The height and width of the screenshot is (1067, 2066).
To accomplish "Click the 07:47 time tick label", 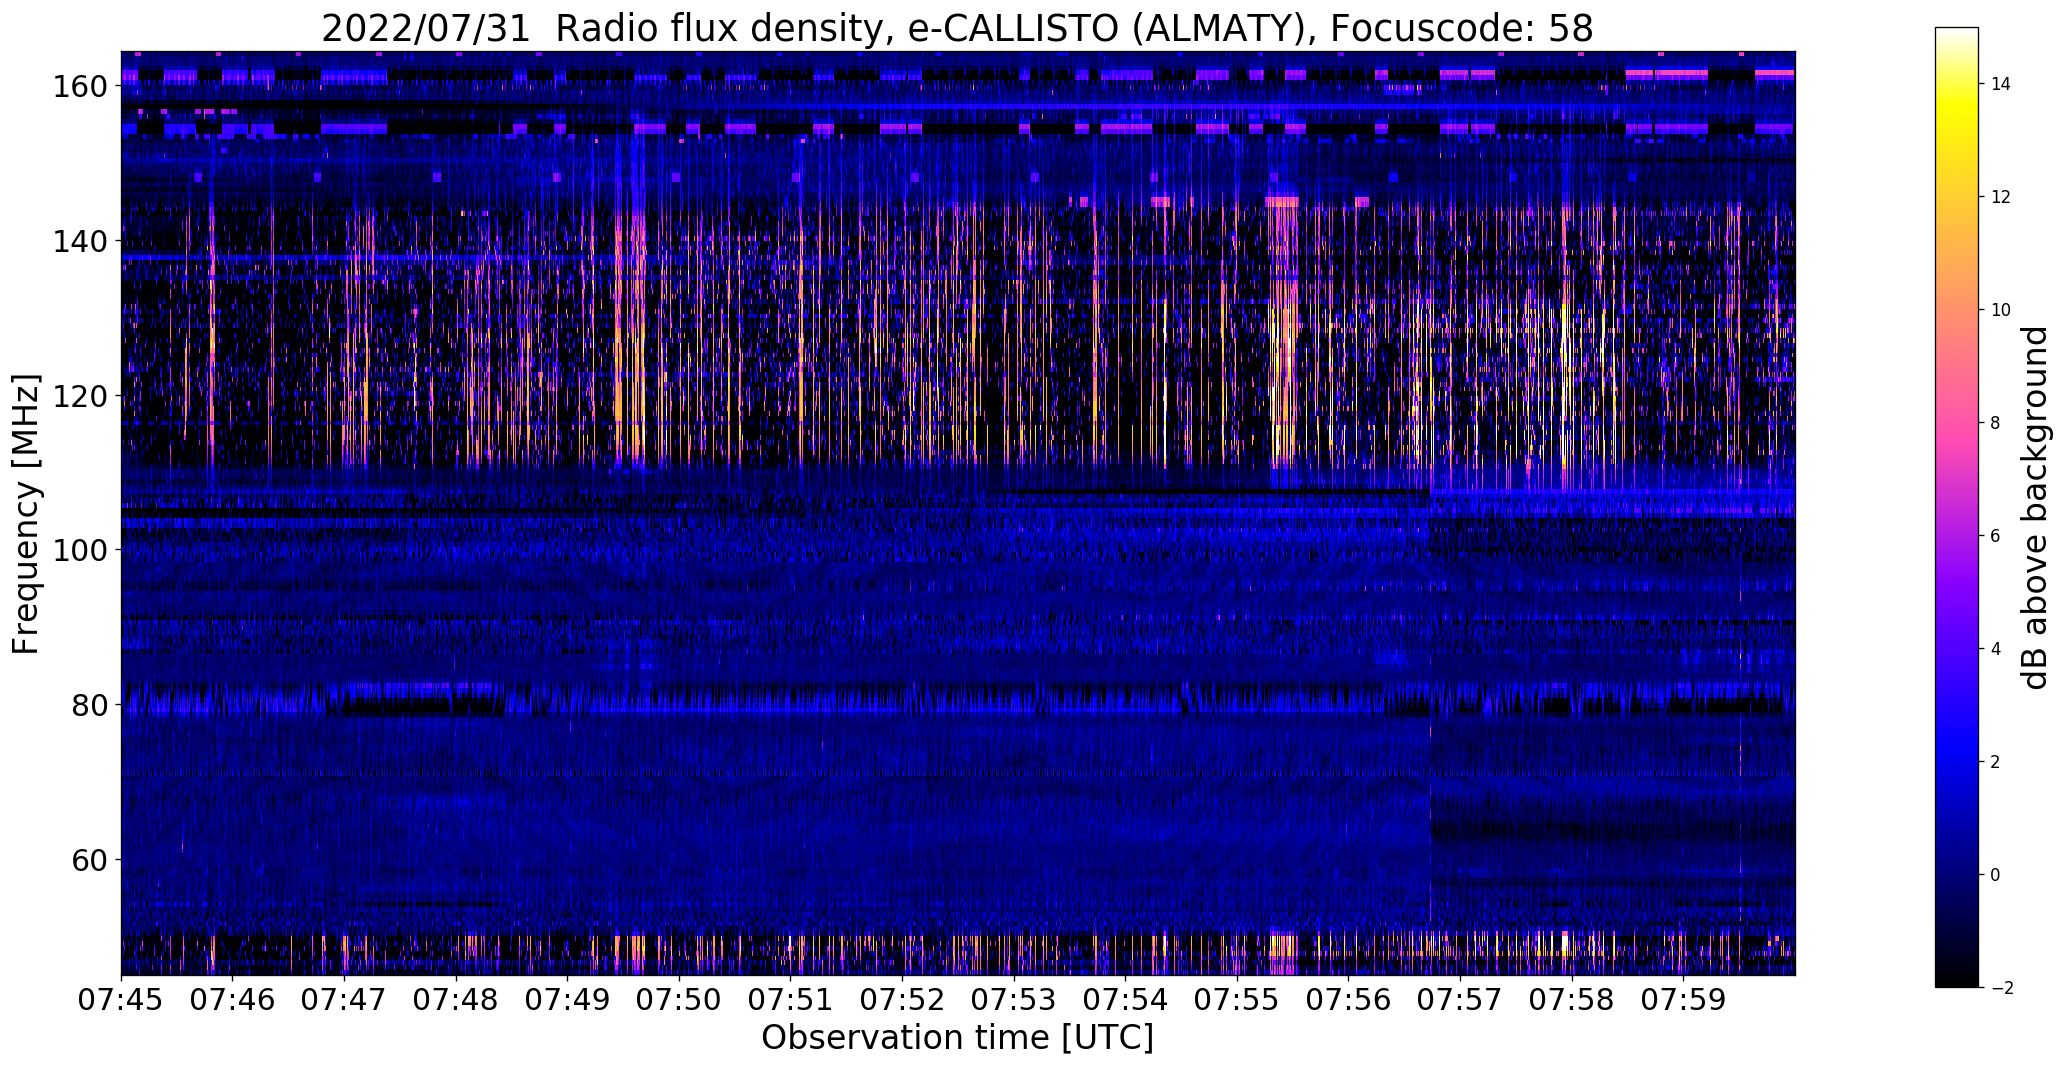I will (x=344, y=1001).
